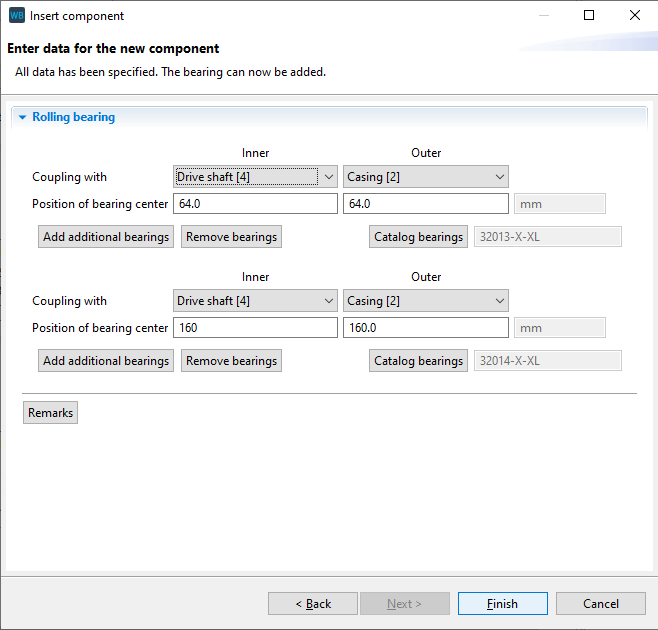Focus the Outer position field showing 160.0
The height and width of the screenshot is (630, 658).
425,328
